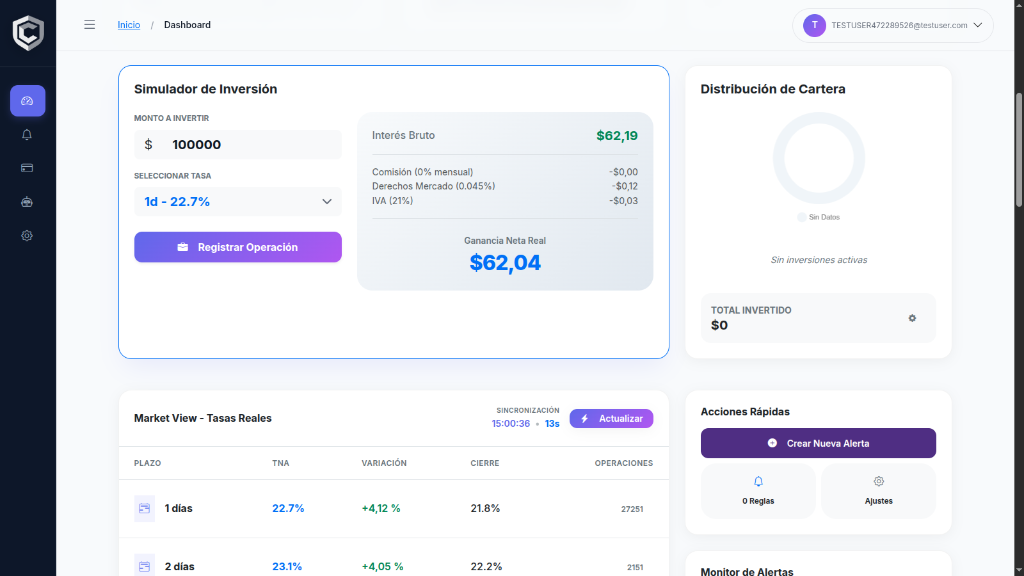Viewport: 1024px width, 576px height.
Task: Open the dashboard speedometer sidebar icon
Action: point(27,101)
